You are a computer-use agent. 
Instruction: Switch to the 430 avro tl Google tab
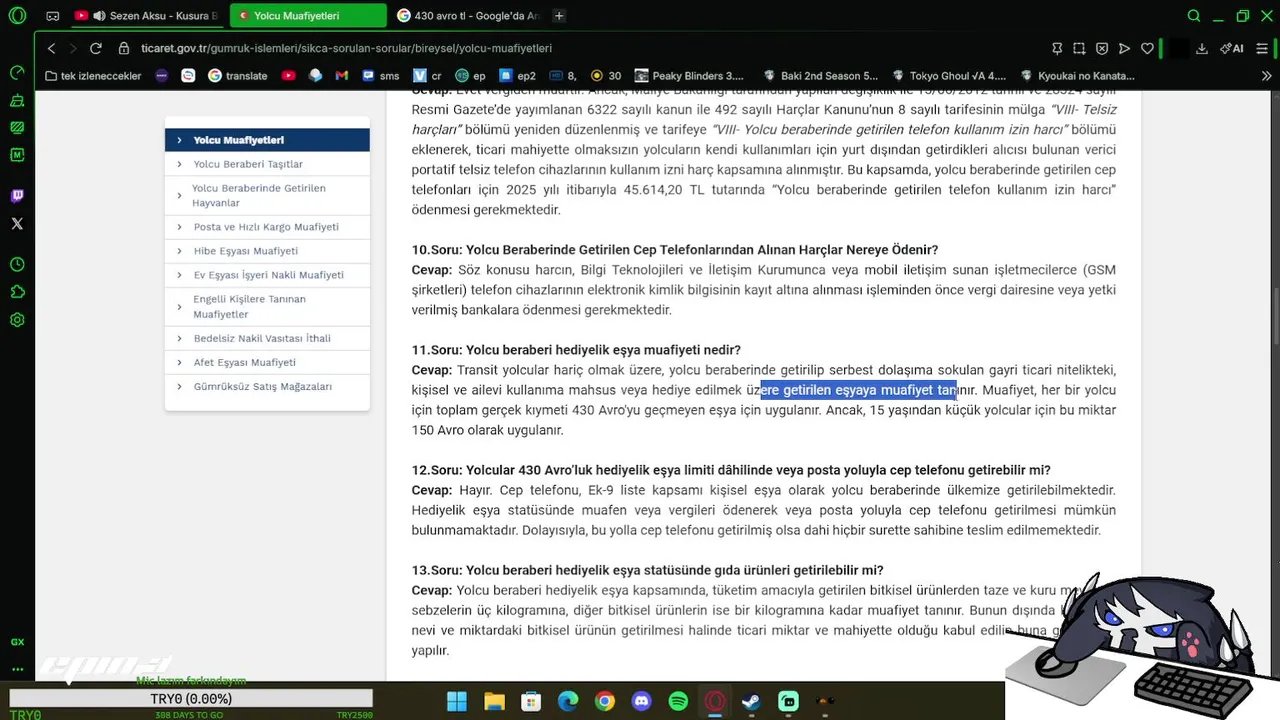click(x=466, y=16)
